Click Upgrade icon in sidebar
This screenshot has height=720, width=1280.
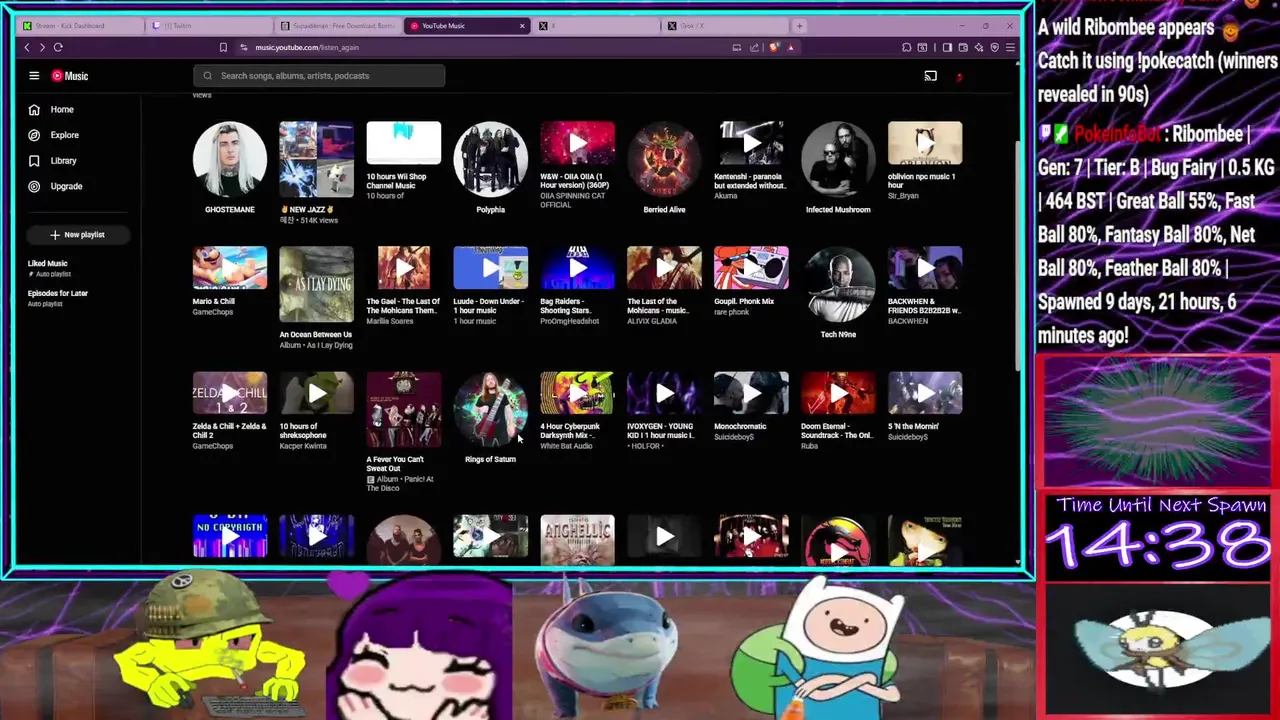click(34, 186)
